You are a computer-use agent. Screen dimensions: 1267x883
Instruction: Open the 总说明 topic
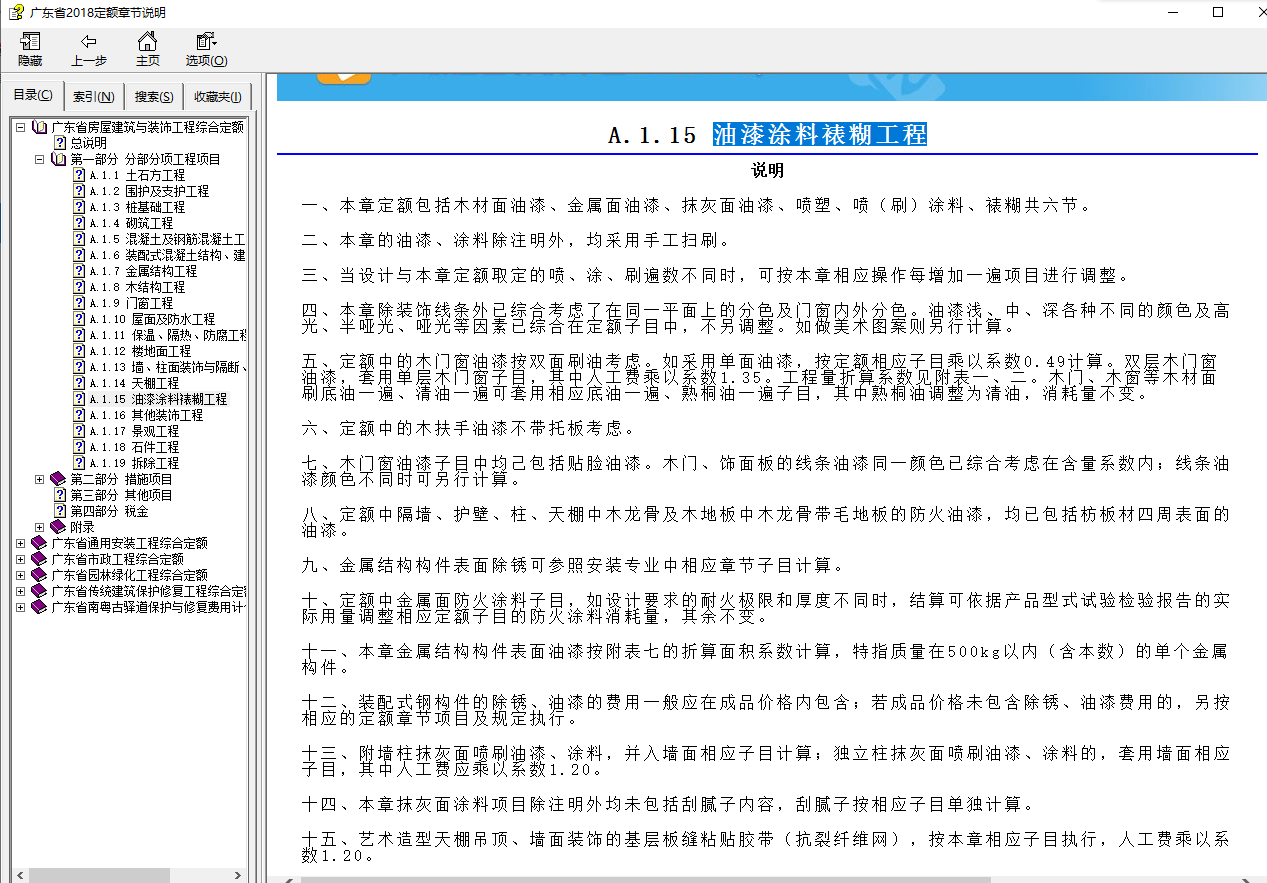(x=88, y=143)
